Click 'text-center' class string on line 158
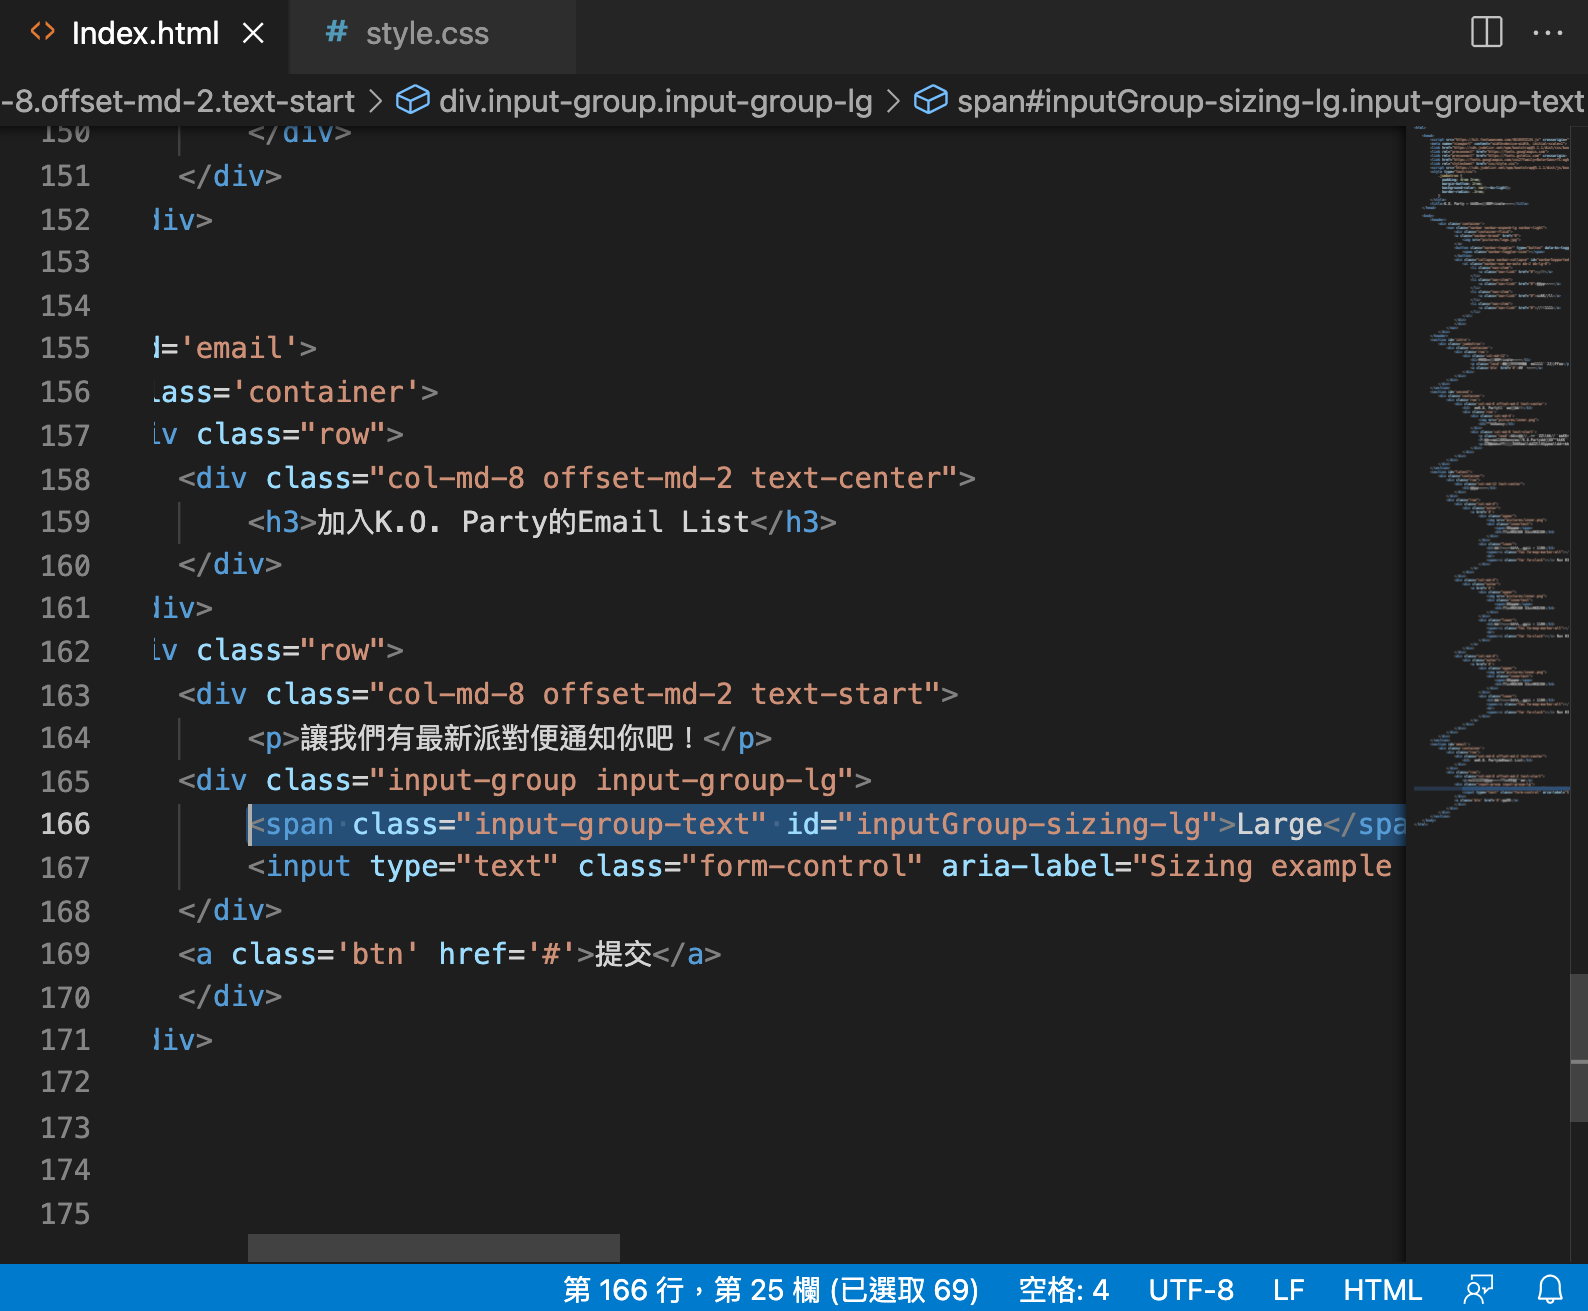The image size is (1588, 1311). 846,478
